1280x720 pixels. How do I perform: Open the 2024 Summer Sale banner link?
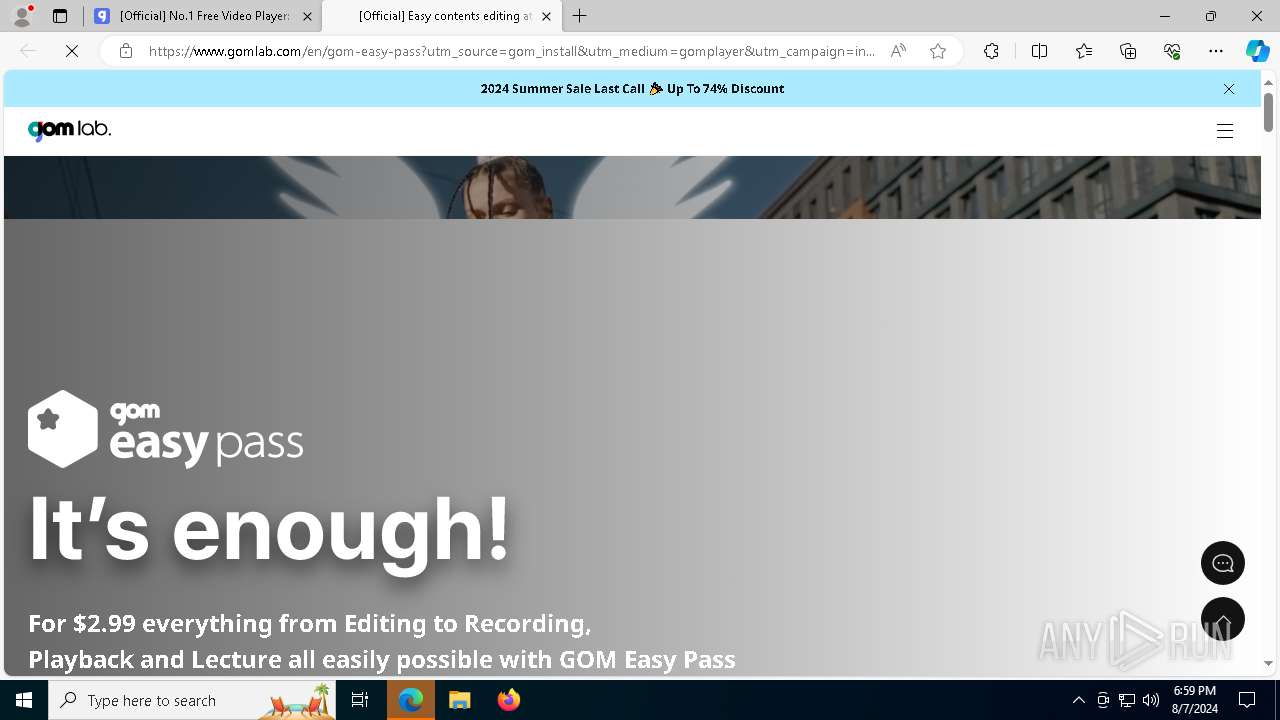click(632, 89)
